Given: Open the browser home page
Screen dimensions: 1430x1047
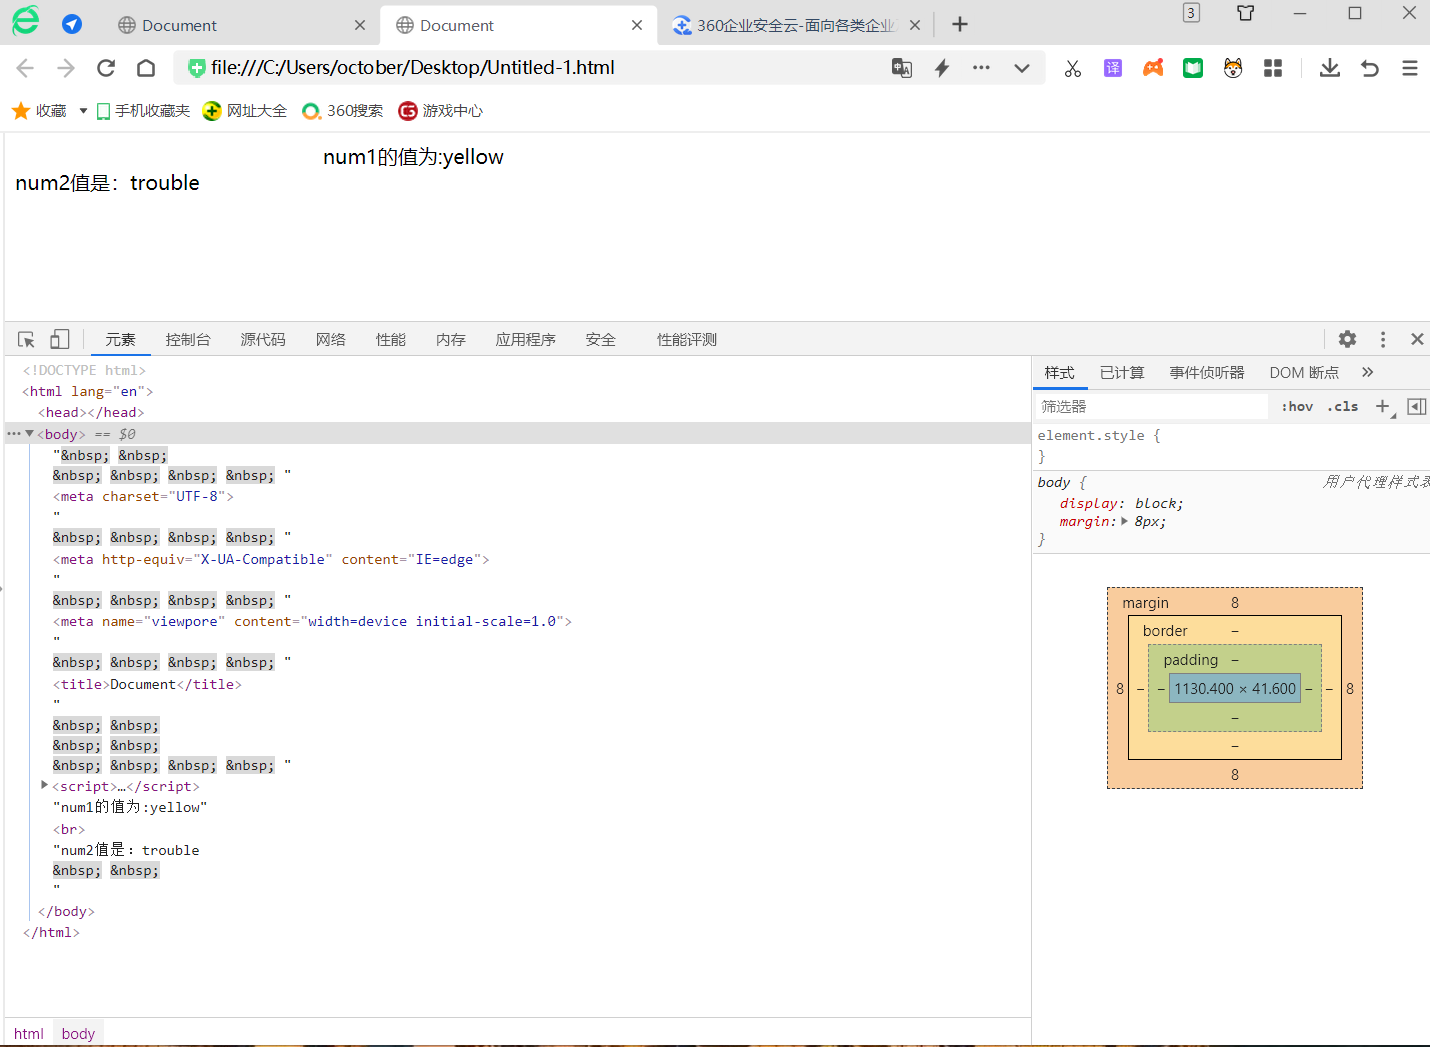Looking at the screenshot, I should click(146, 68).
